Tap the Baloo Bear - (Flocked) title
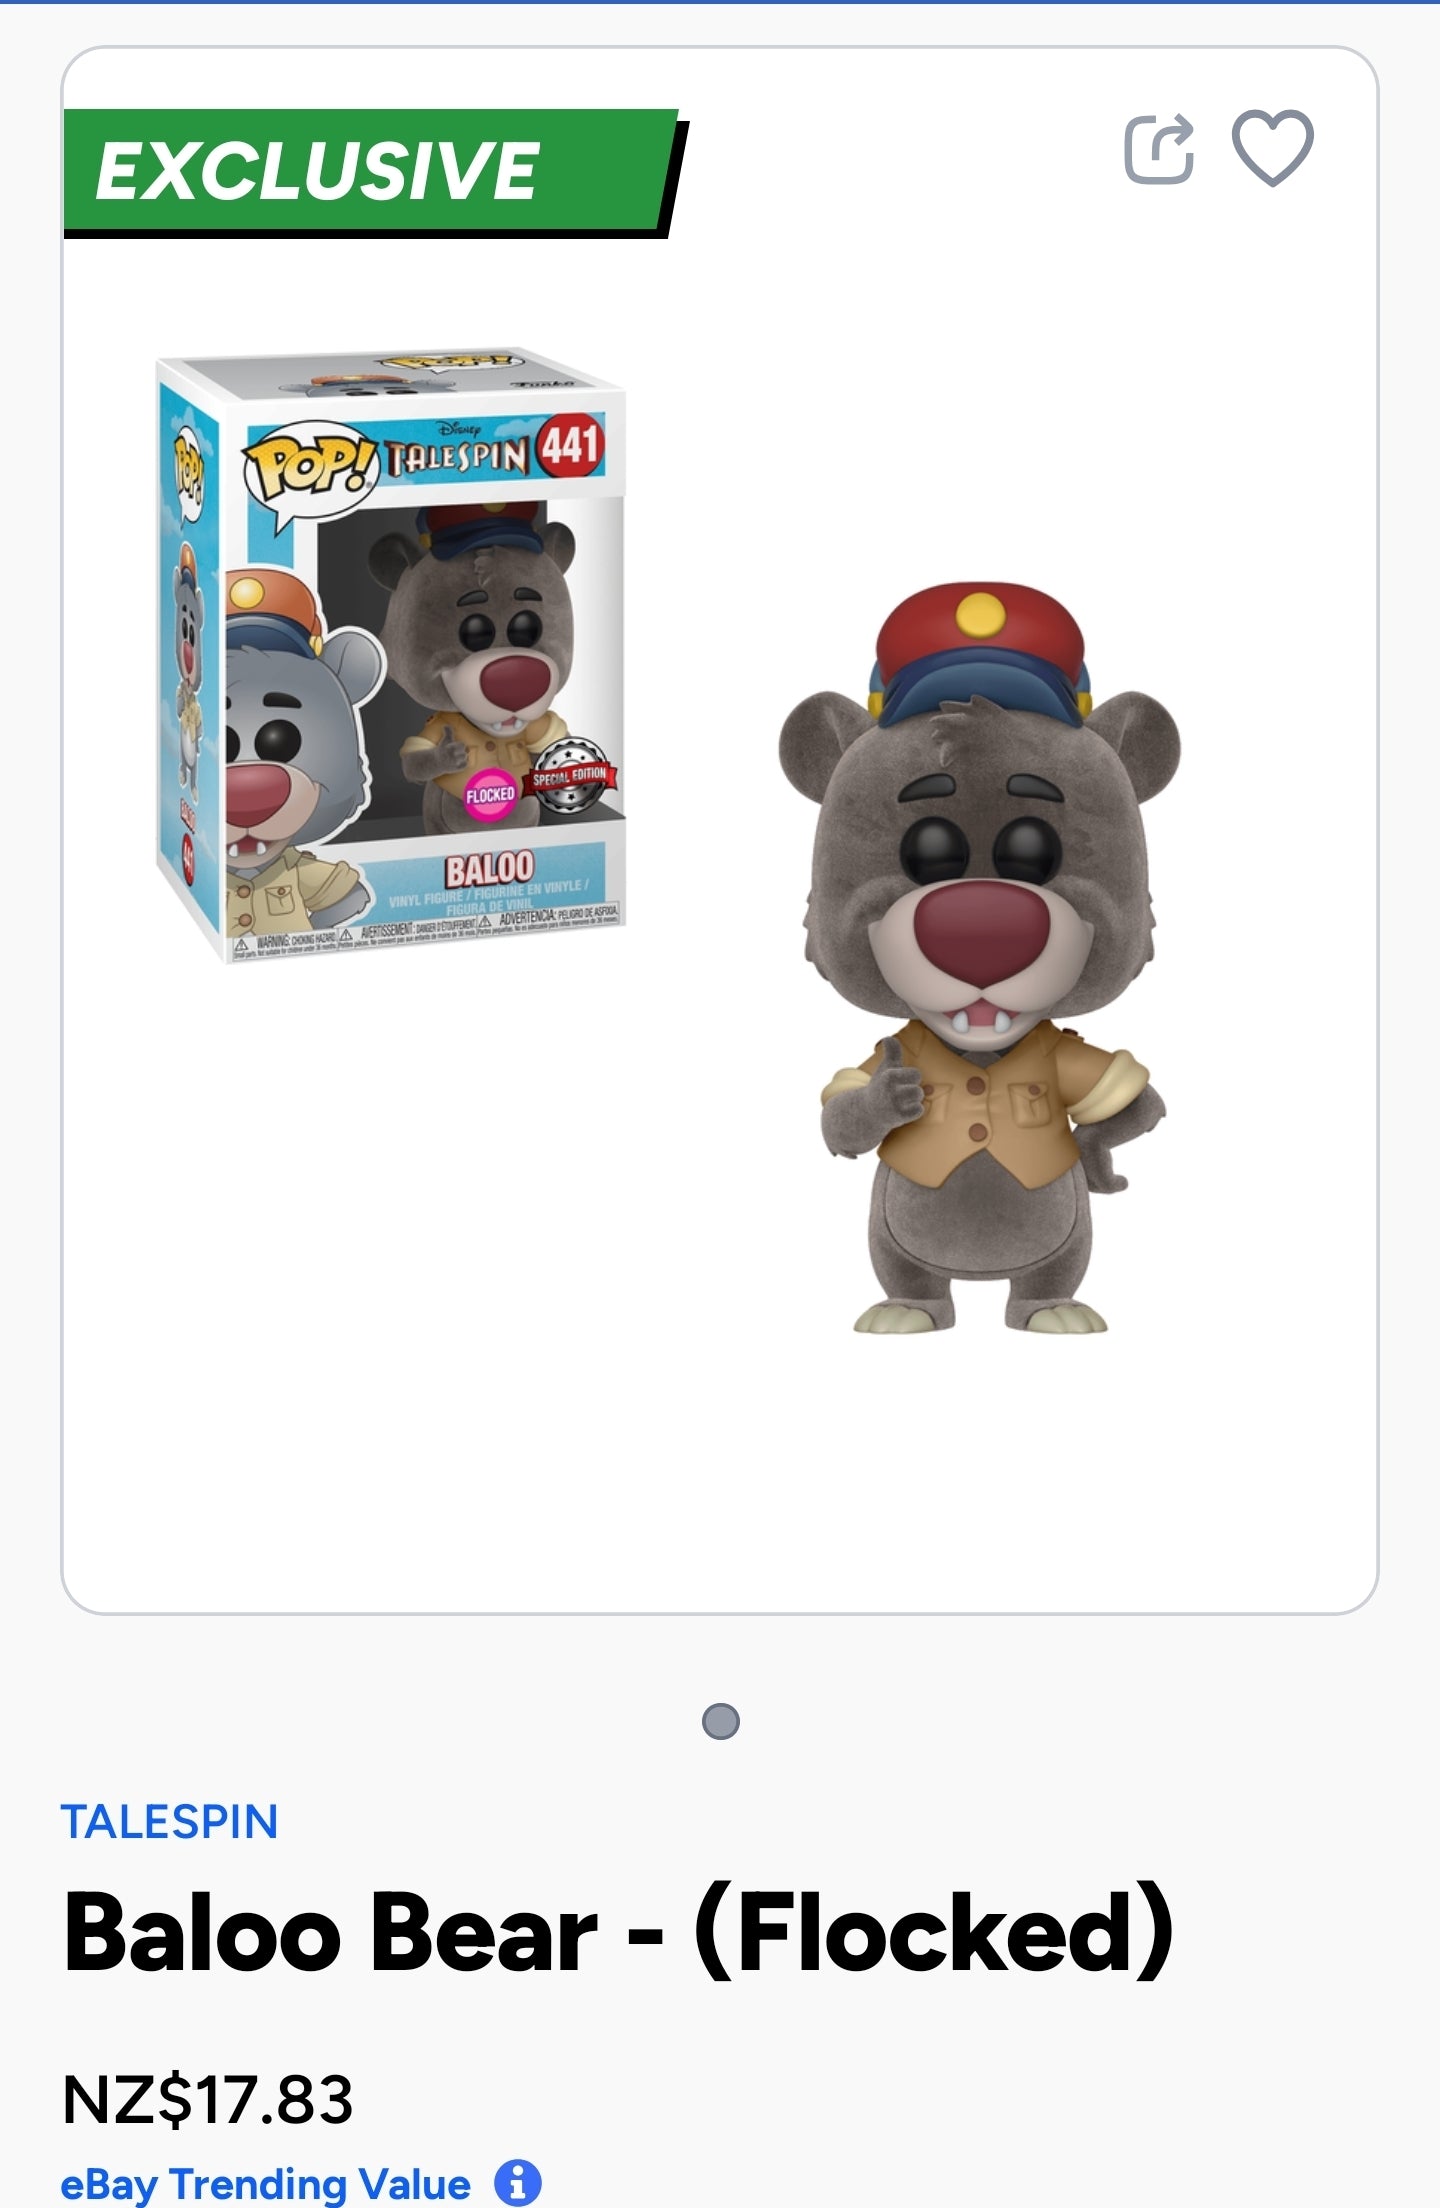The height and width of the screenshot is (2208, 1440). (619, 1933)
